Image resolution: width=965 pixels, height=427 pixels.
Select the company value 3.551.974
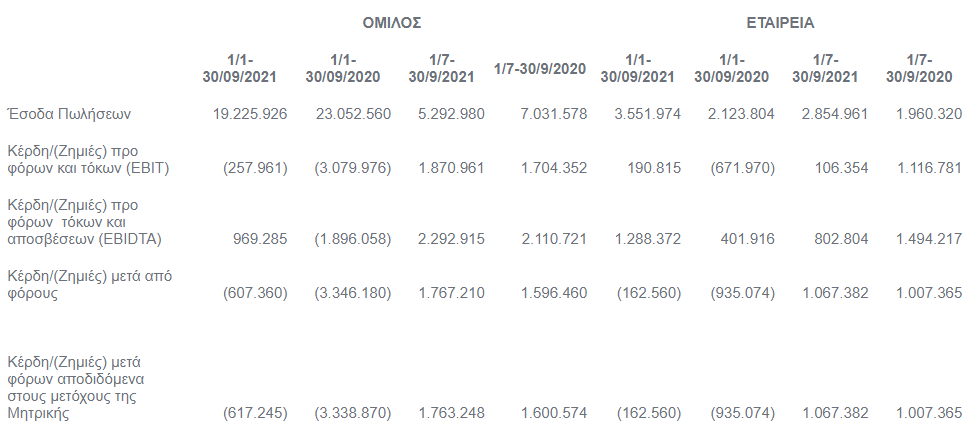pos(648,114)
